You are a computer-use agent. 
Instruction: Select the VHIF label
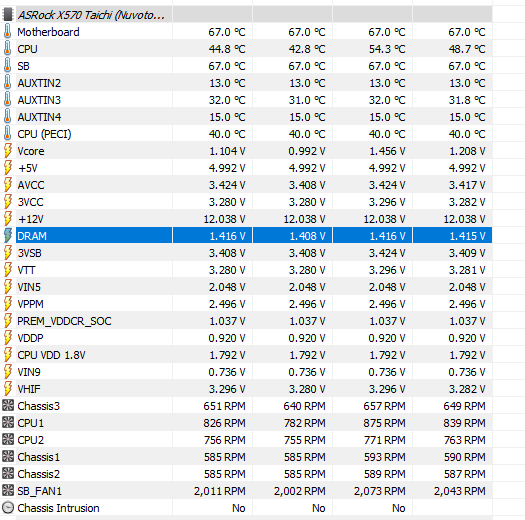[29, 389]
